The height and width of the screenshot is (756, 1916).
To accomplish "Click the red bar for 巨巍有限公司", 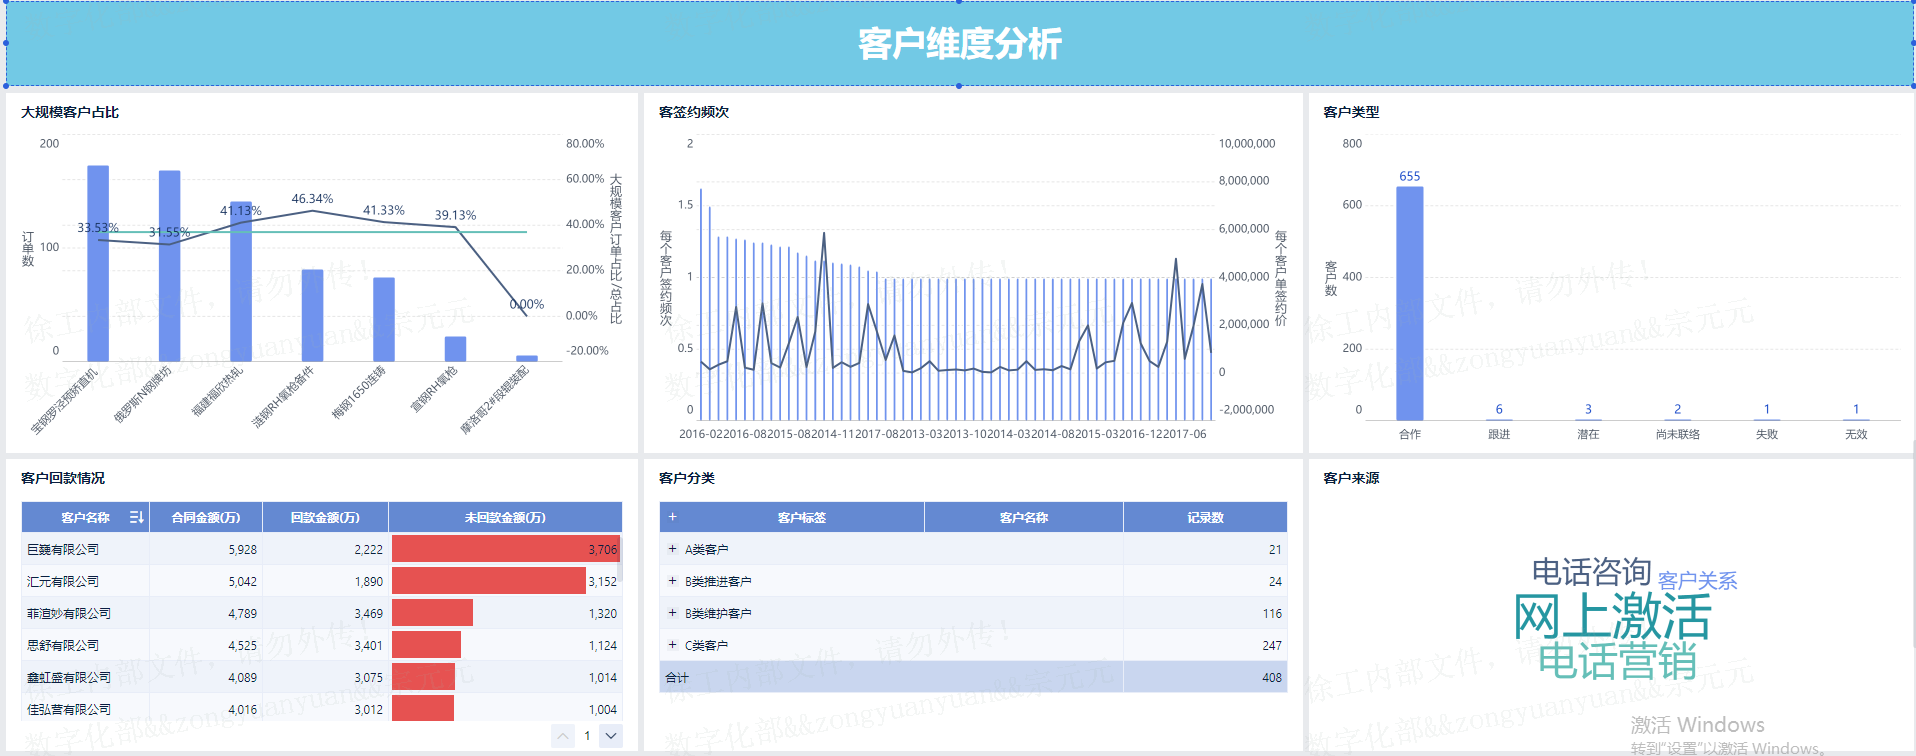I will [505, 549].
